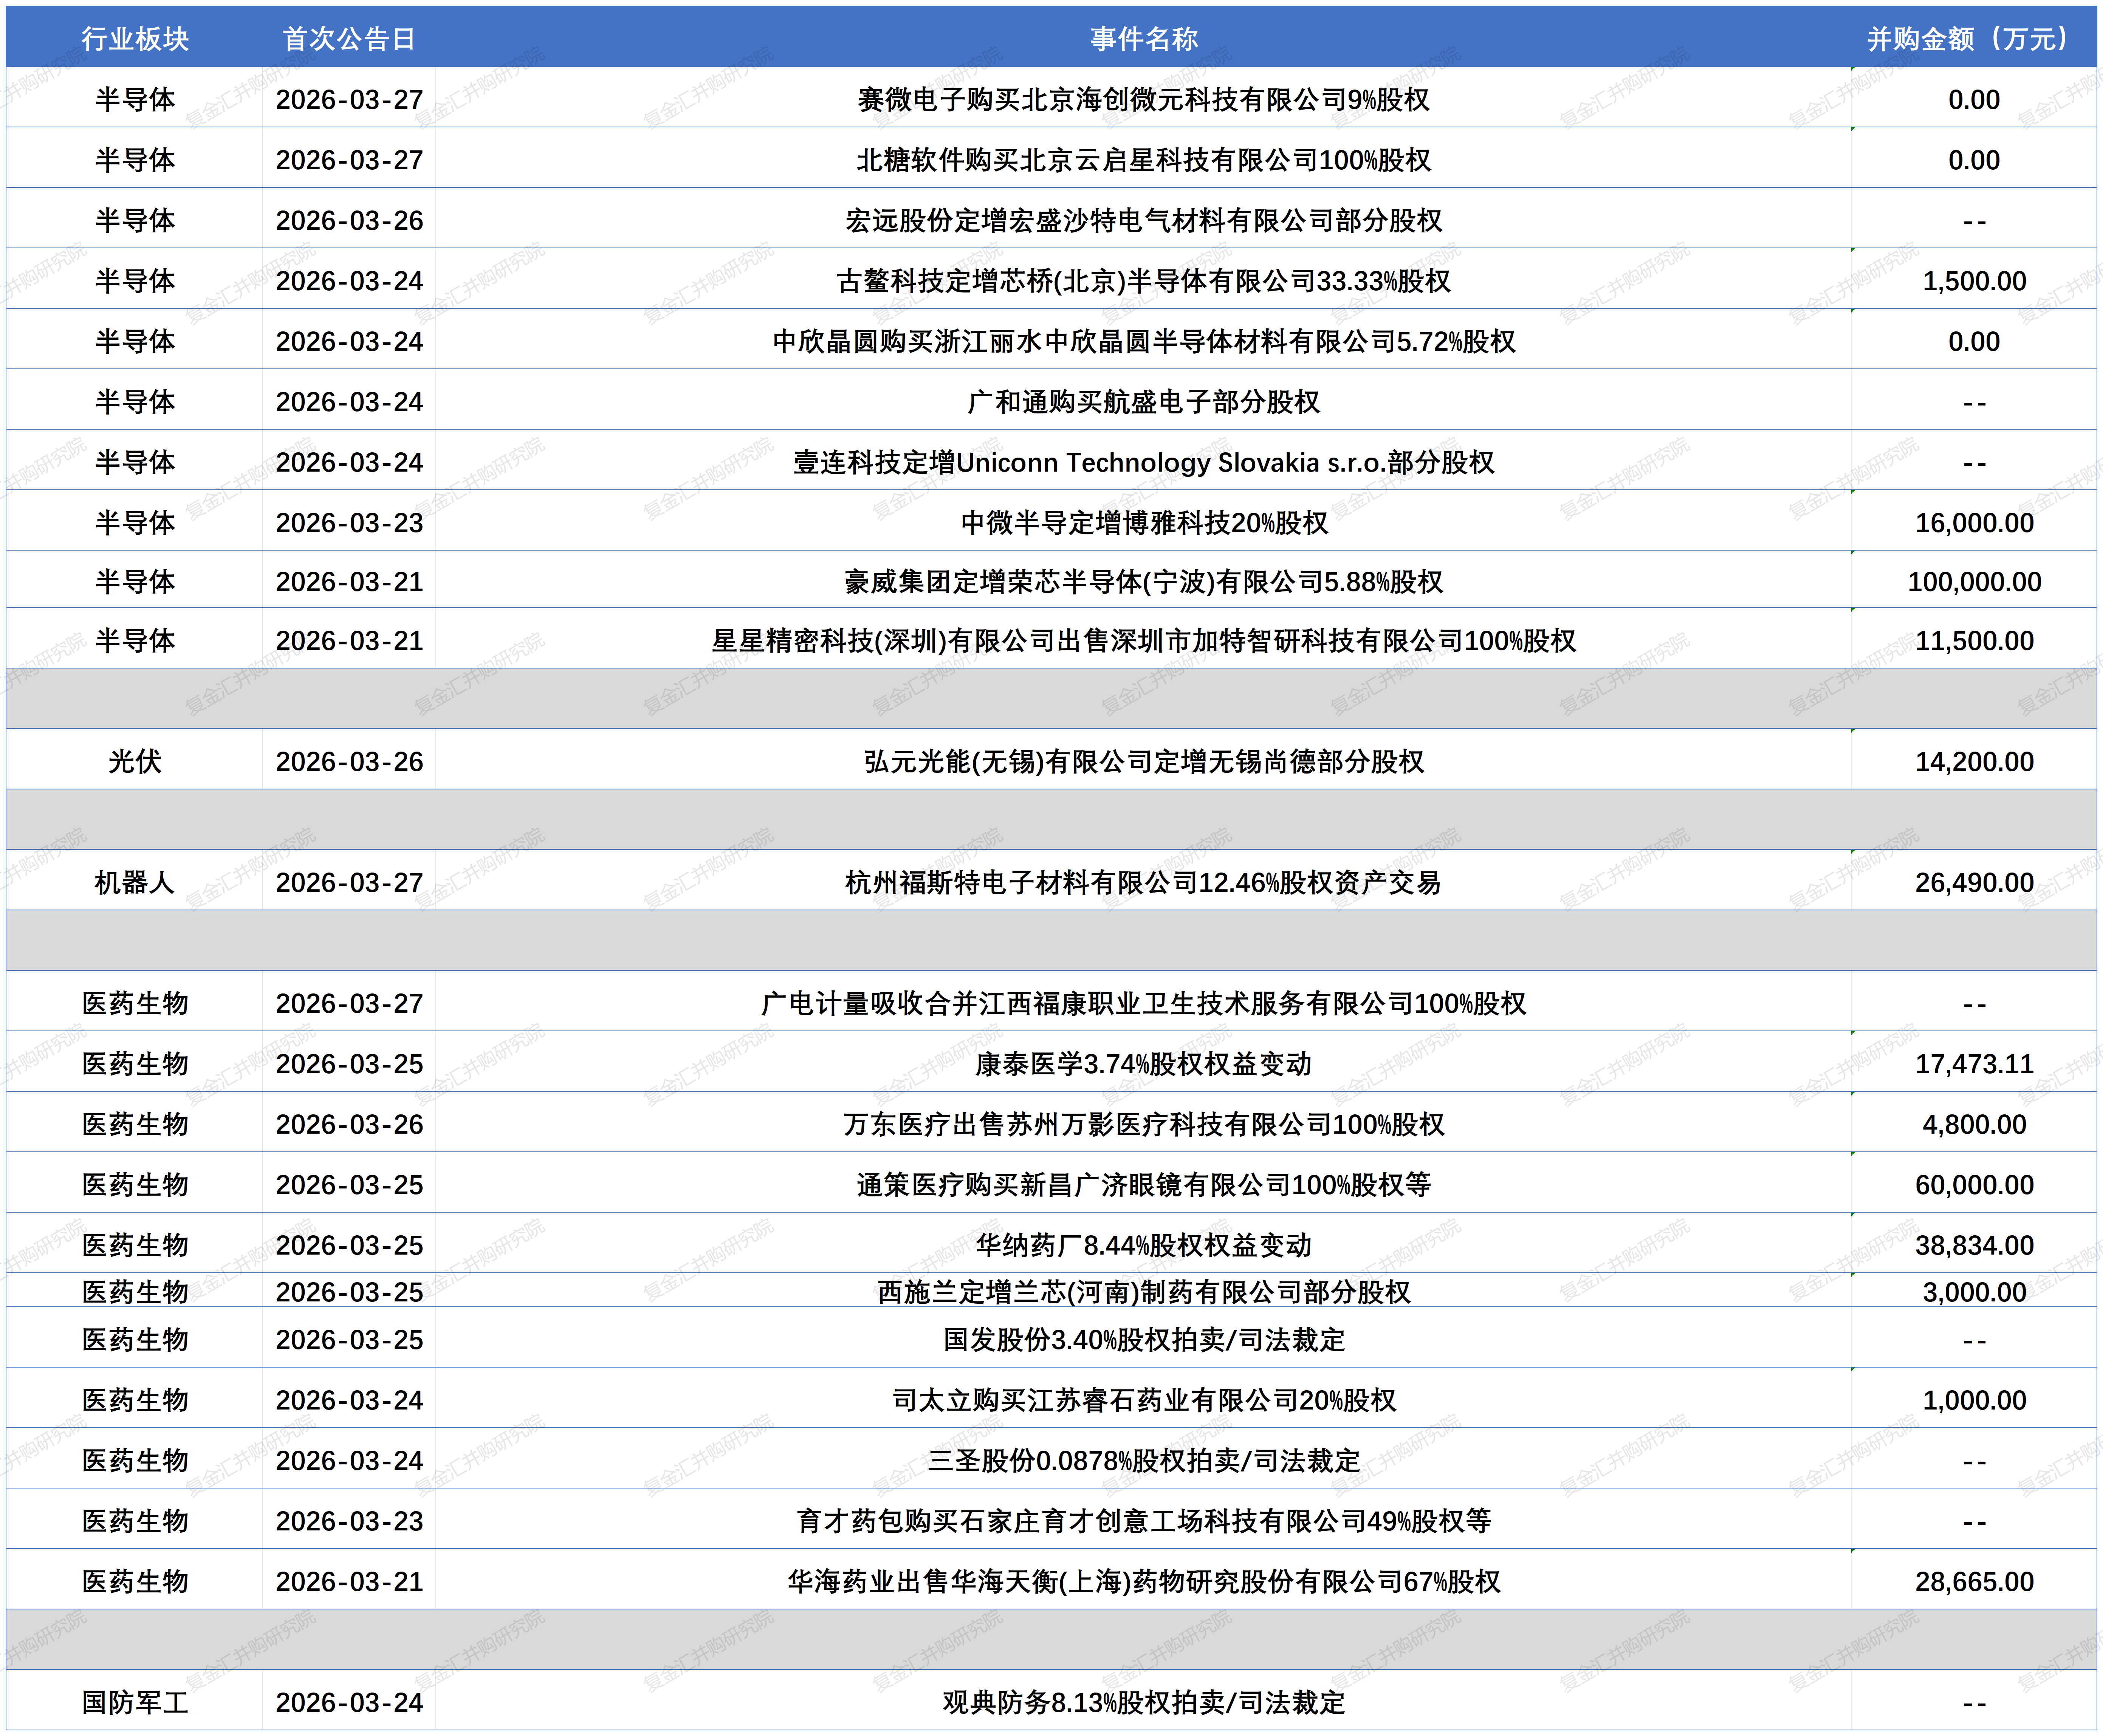This screenshot has width=2103, height=1736.
Task: Select event 古鳌科技定增芯桥(北京)半导体有限公司33.33%股权
Action: point(1144,281)
